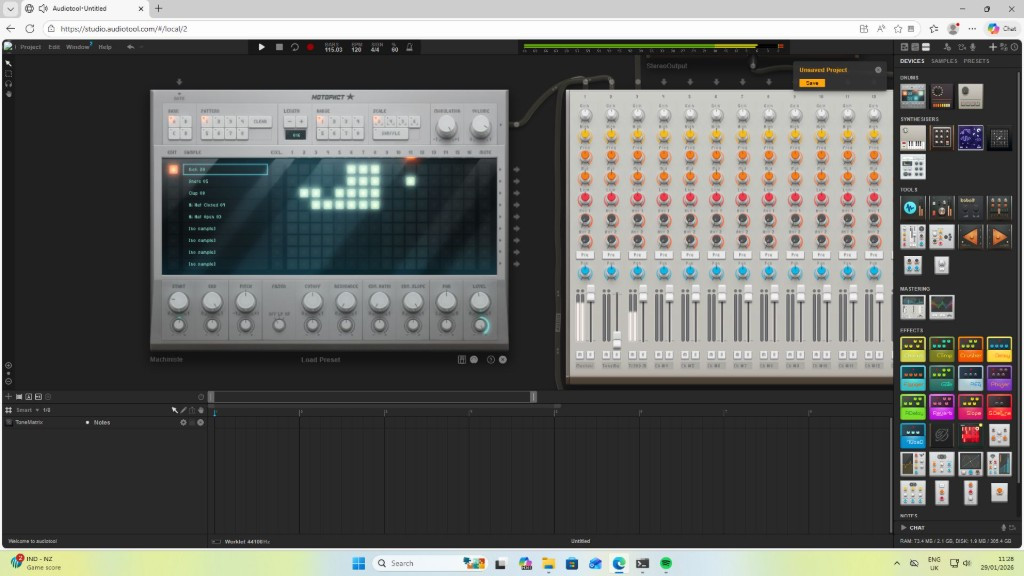Click the Save button in Unsaved Project popup

[x=812, y=83]
